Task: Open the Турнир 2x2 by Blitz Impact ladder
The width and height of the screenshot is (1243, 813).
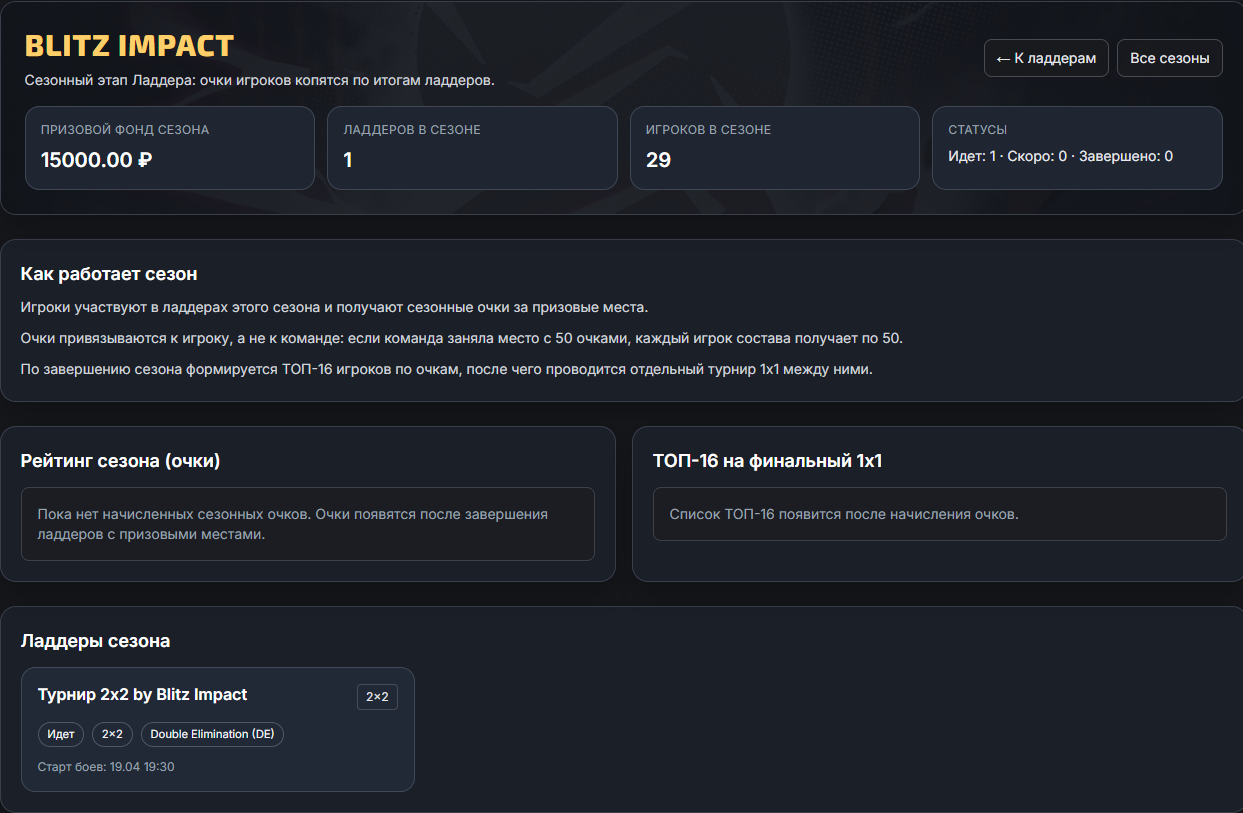Action: pos(142,695)
